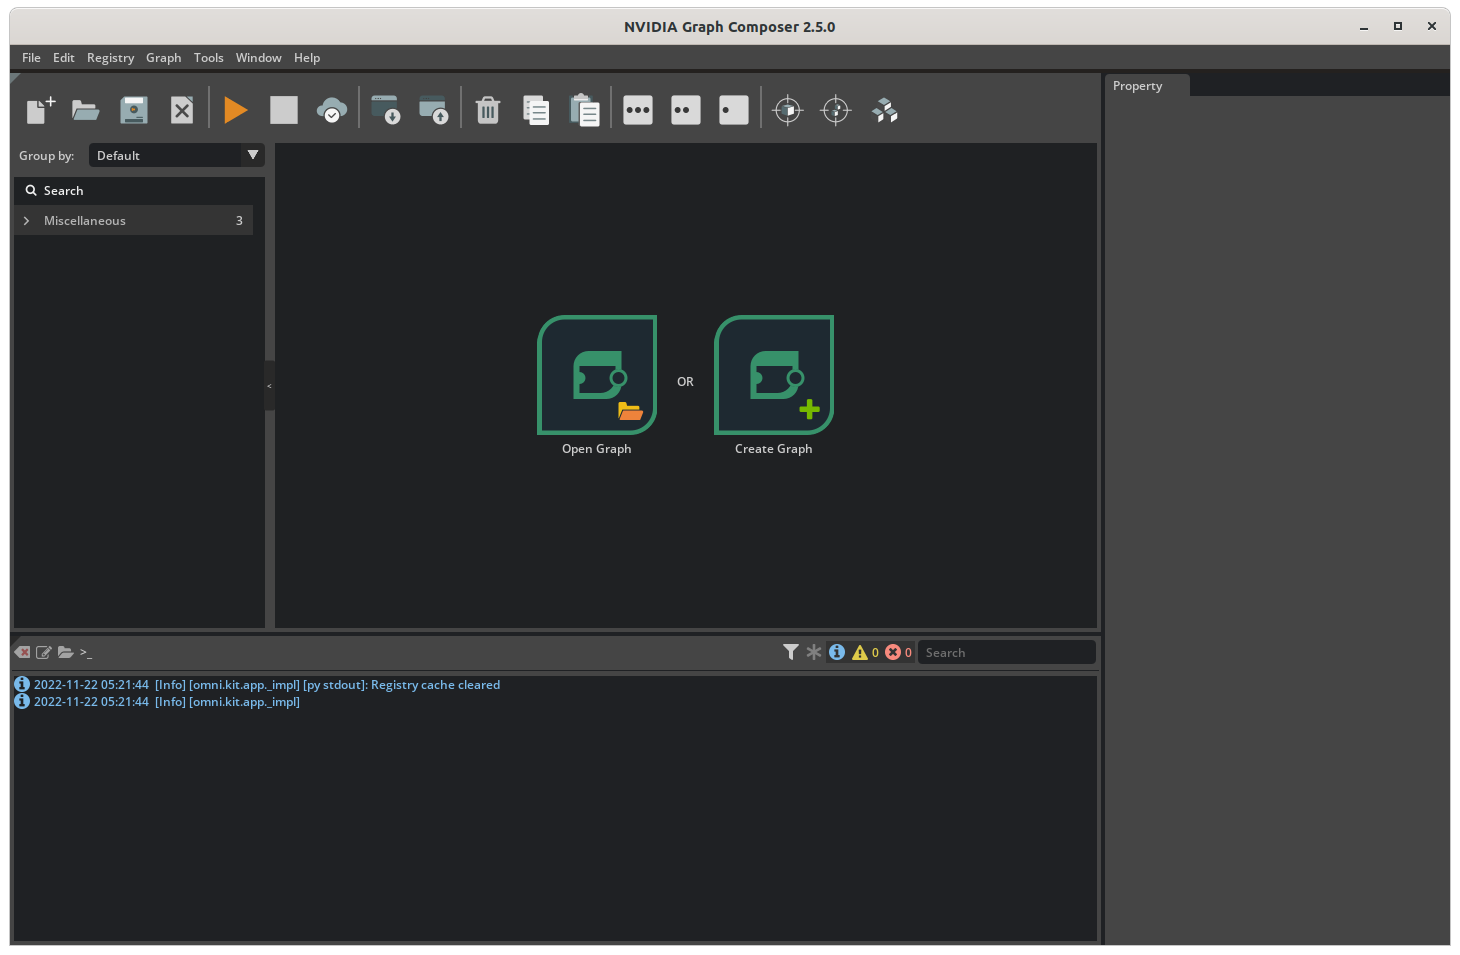
Task: Click the window download-arrow toolbar icon
Action: coord(386,110)
